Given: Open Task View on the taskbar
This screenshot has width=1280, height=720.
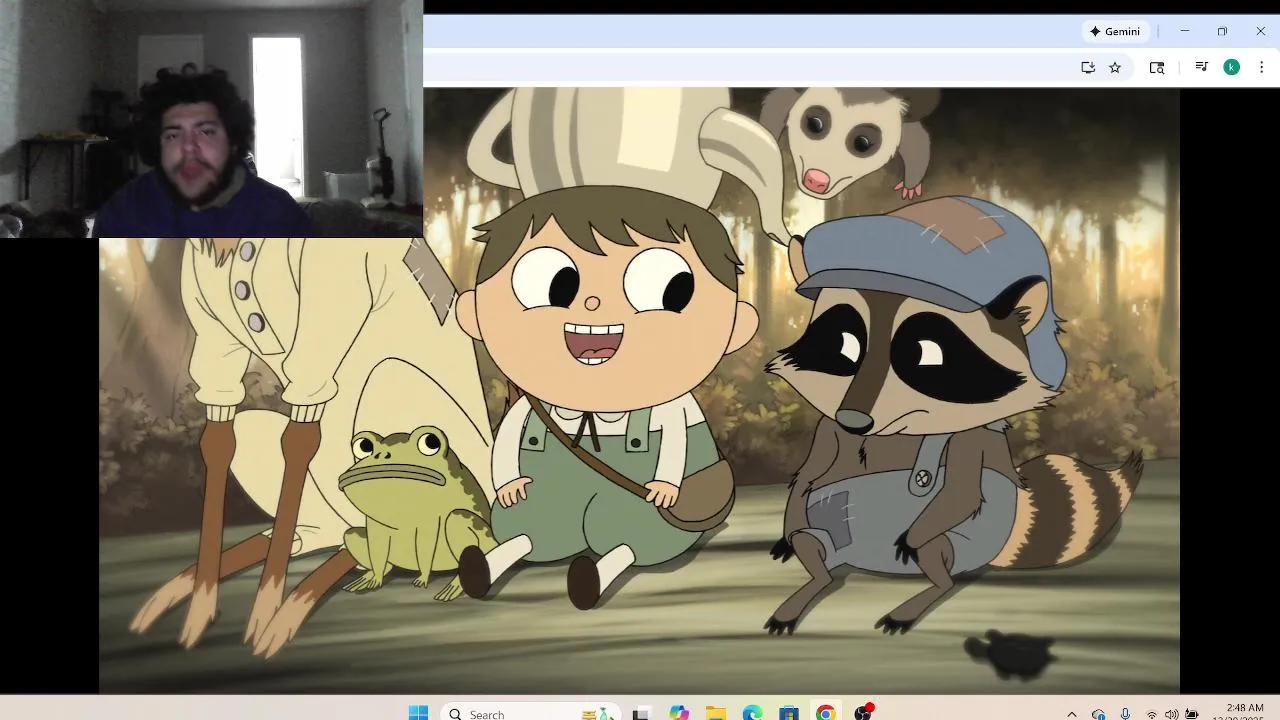Looking at the screenshot, I should click(x=641, y=713).
